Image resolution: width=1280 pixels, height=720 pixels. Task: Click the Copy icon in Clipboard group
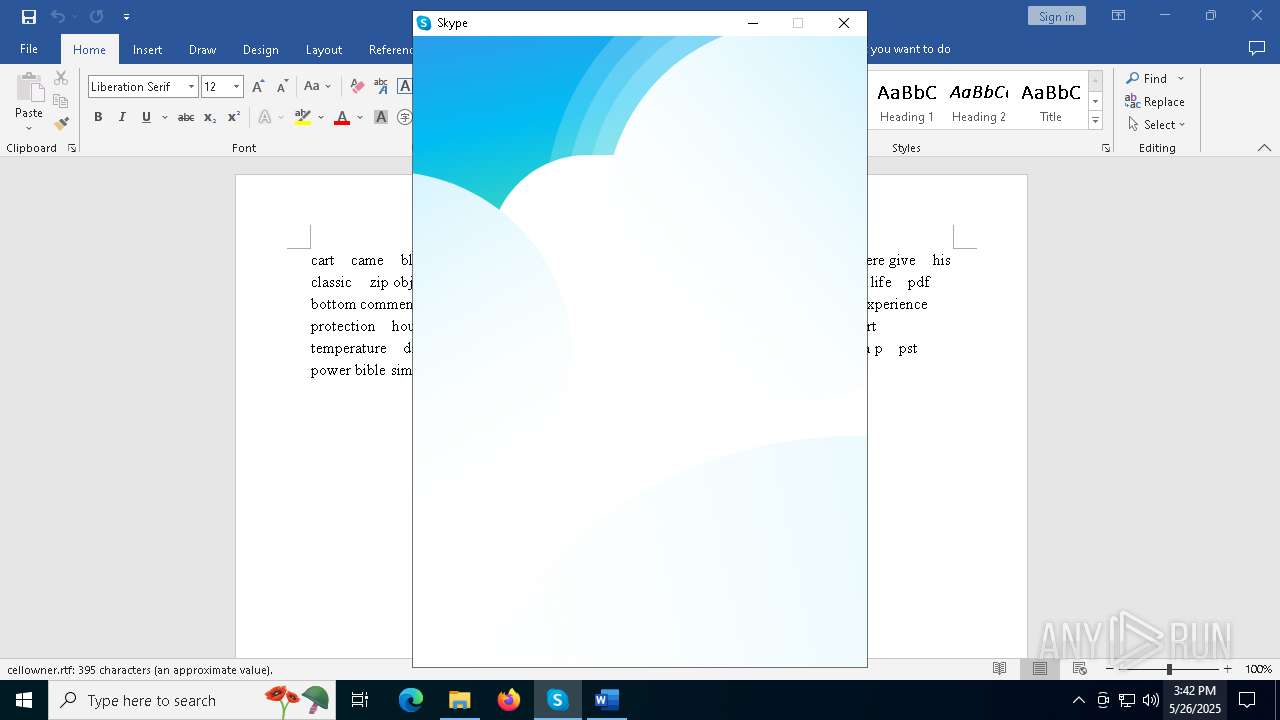pos(61,101)
